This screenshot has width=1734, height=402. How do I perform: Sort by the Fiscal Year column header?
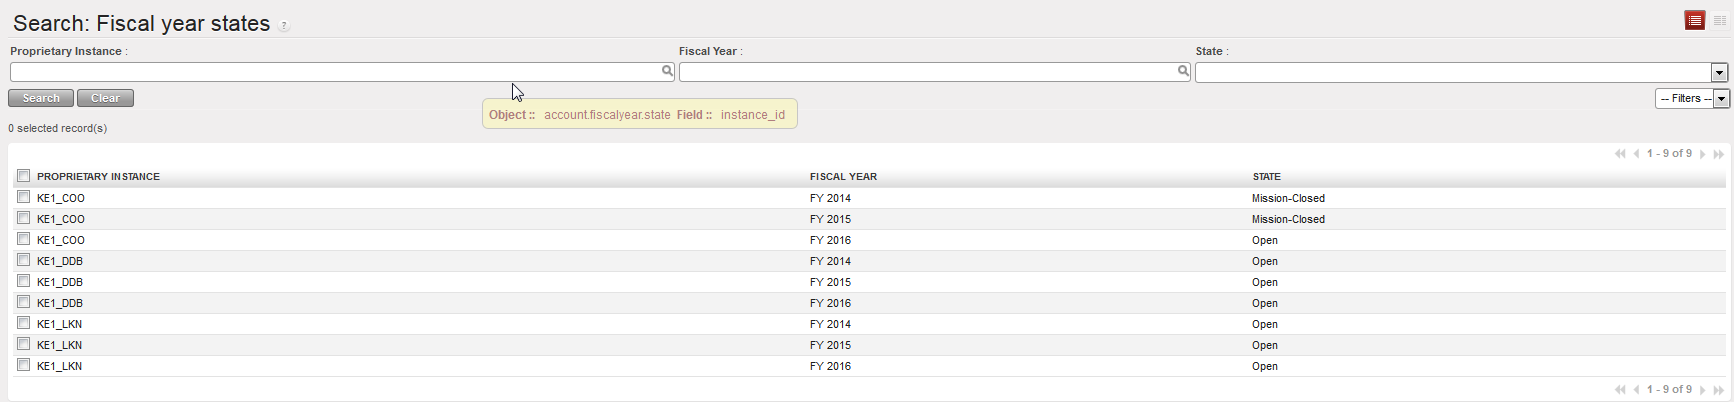point(843,177)
